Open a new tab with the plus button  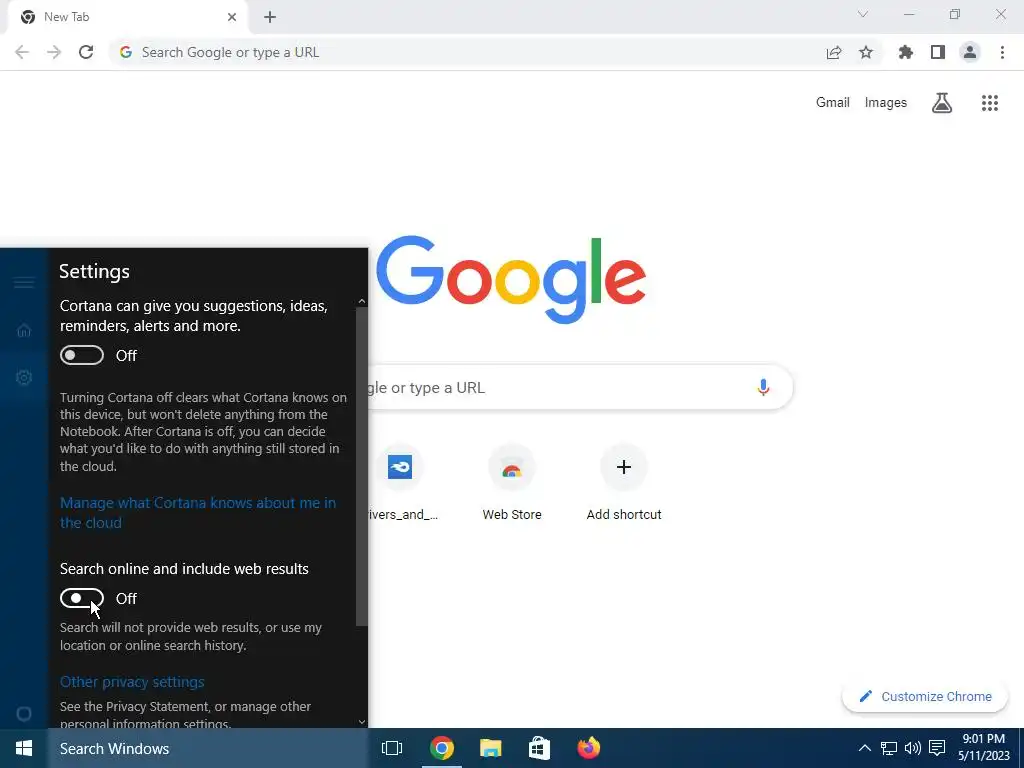pos(270,17)
